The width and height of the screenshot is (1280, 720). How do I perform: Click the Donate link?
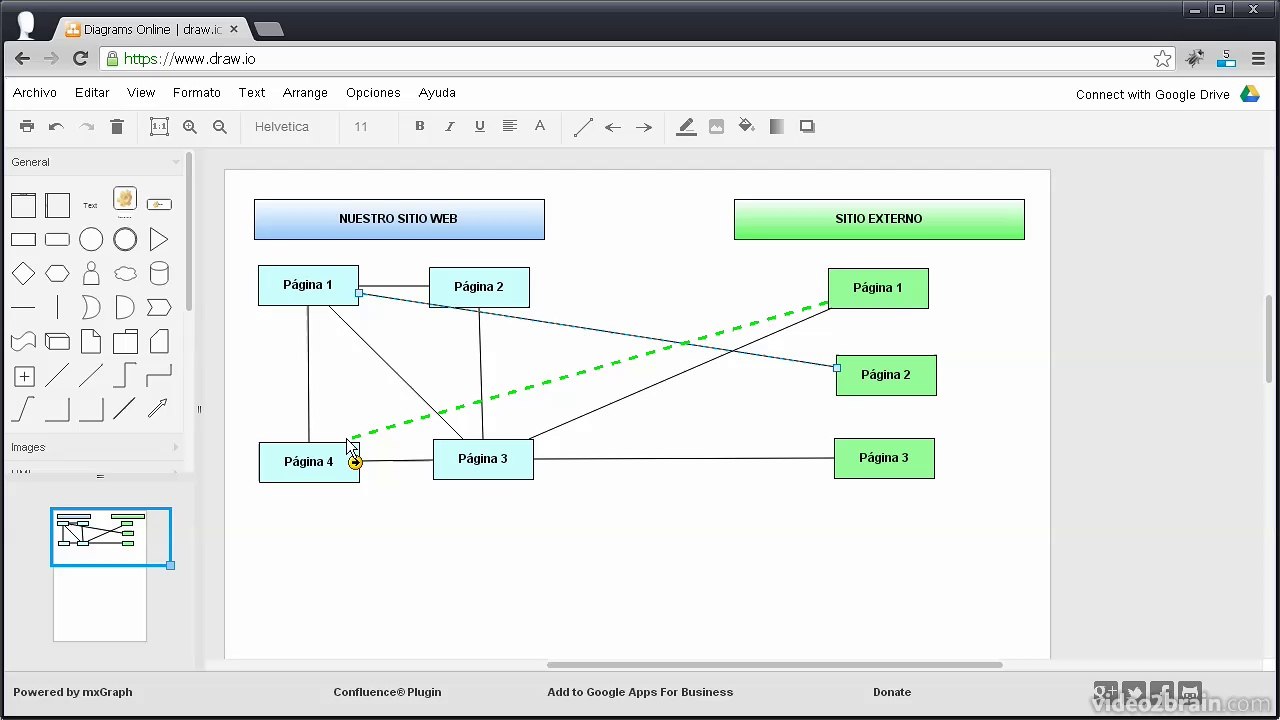[892, 692]
